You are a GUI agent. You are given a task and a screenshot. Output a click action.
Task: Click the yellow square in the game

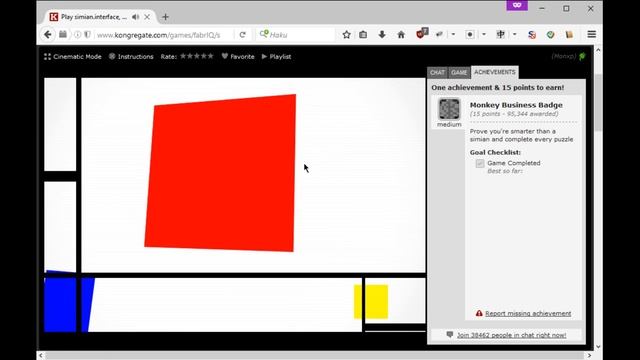pyautogui.click(x=371, y=302)
